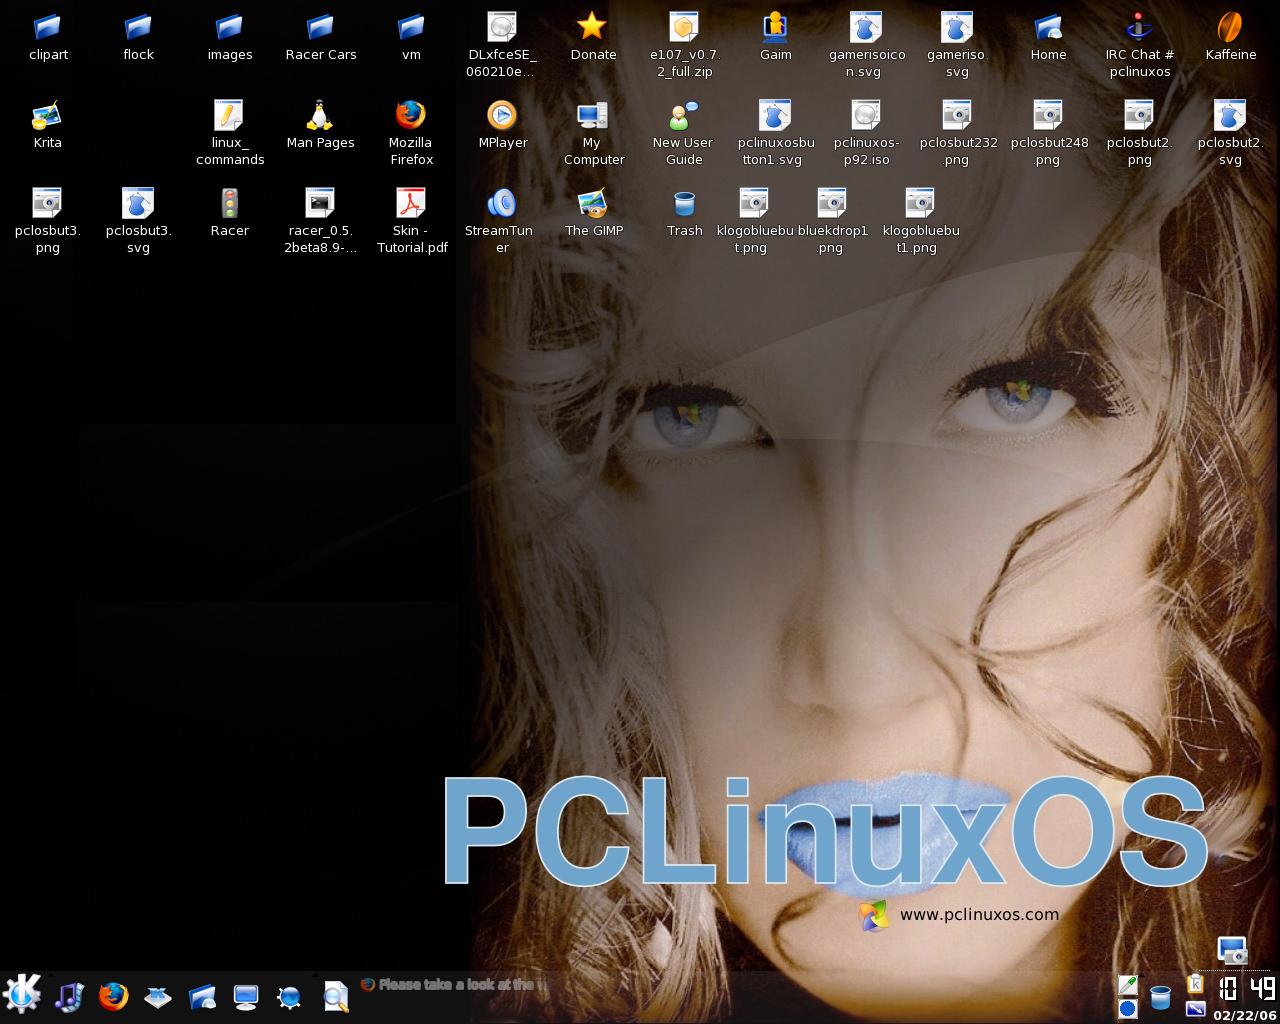1280x1024 pixels.
Task: Click the date 02/22/06
Action: click(x=1245, y=1015)
